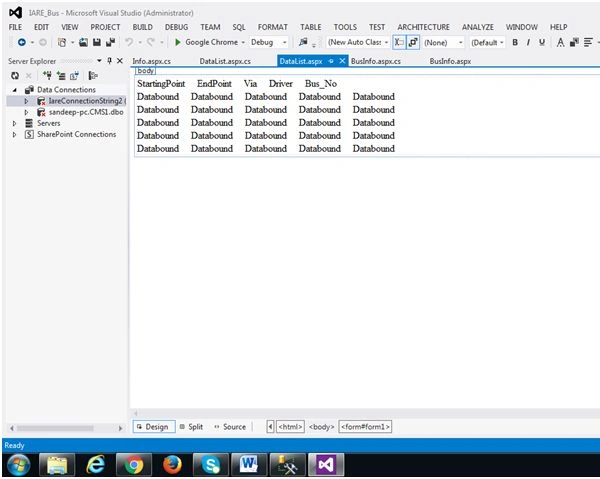Click the Start debugging green play icon
This screenshot has width=600, height=479.
(x=177, y=42)
